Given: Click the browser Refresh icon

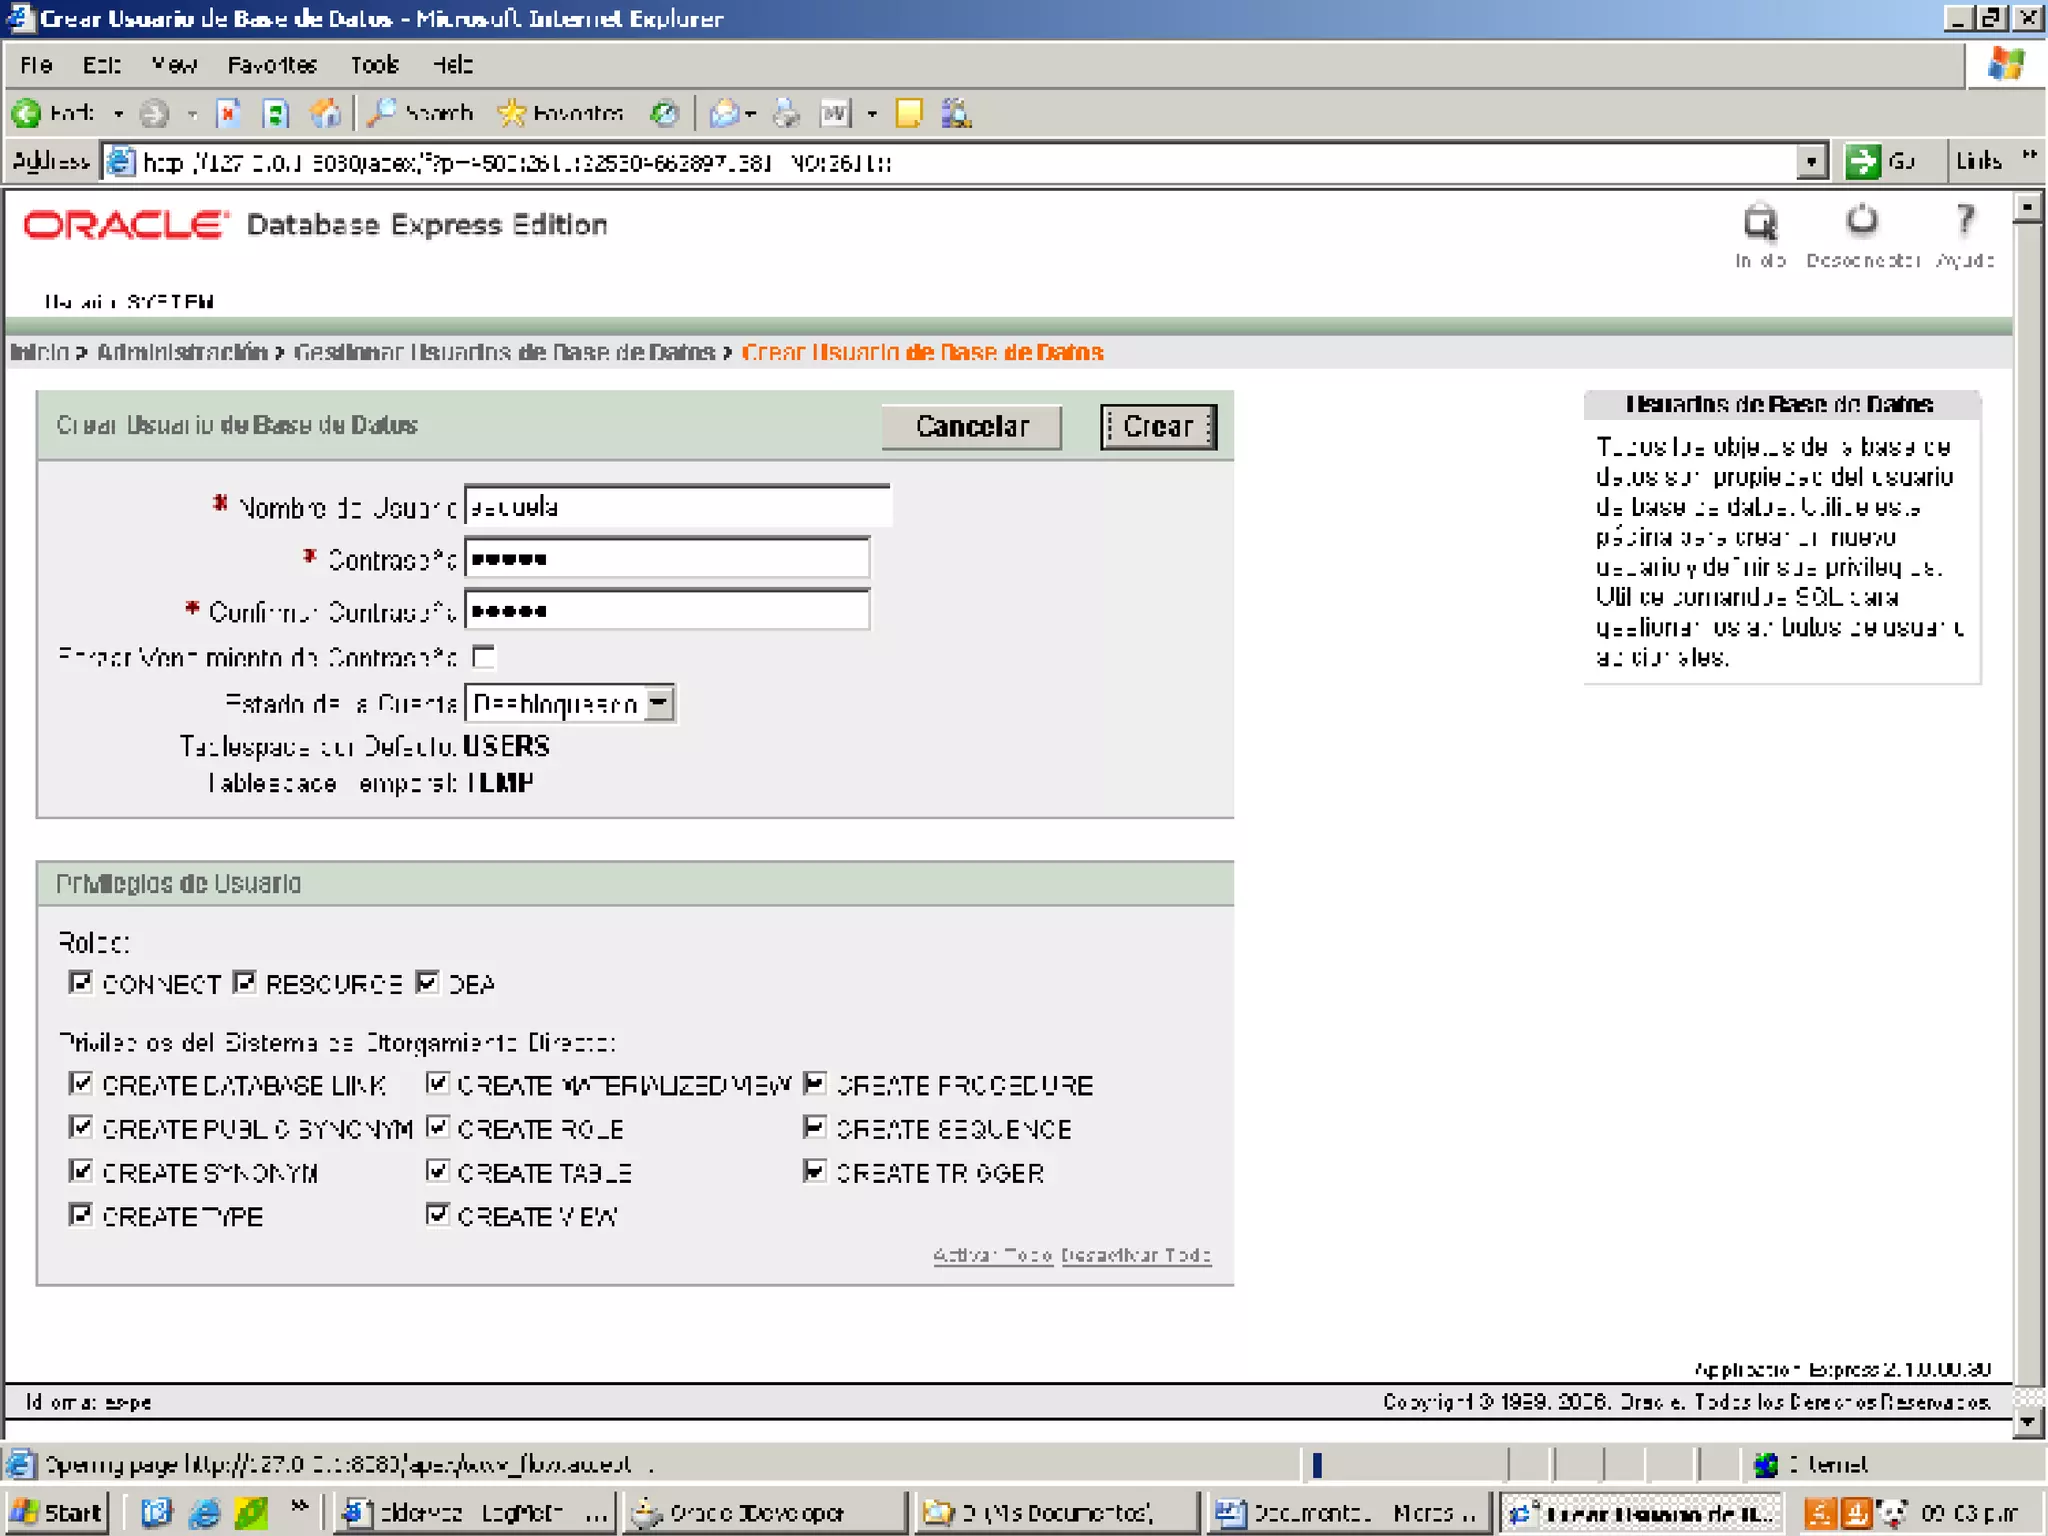Looking at the screenshot, I should pyautogui.click(x=275, y=114).
